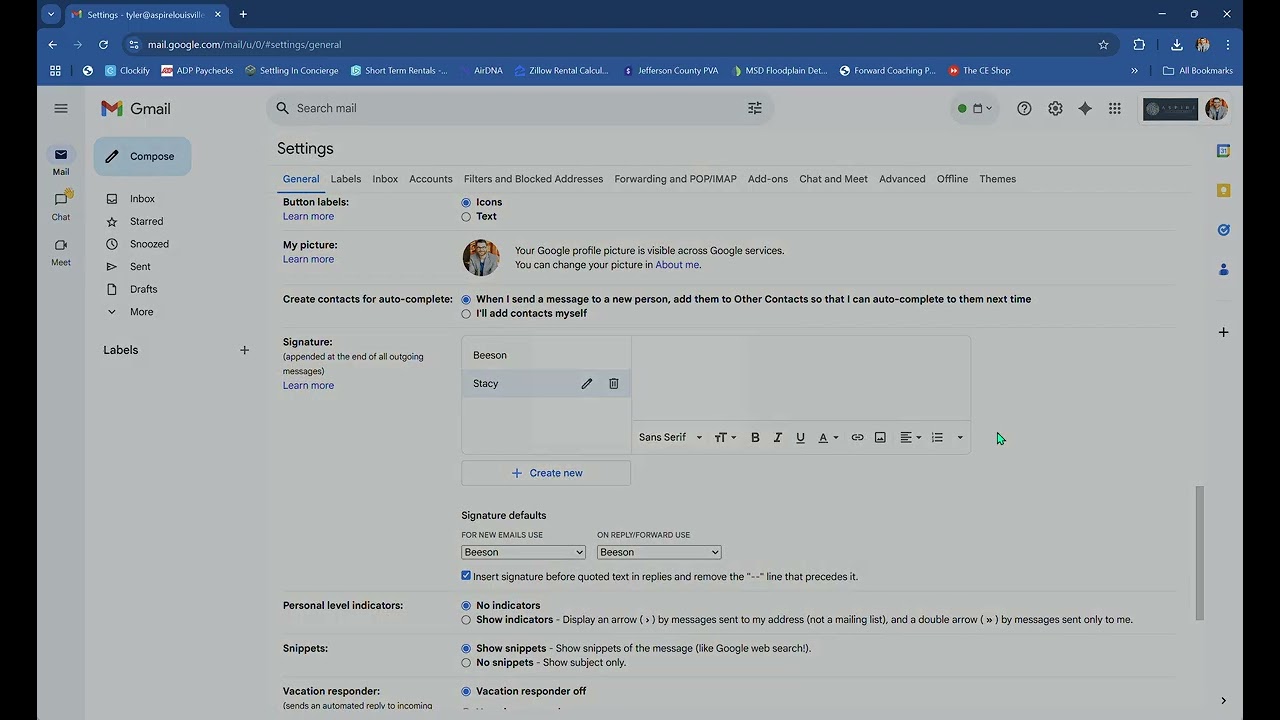Open Chat from the left rail
This screenshot has width=1280, height=720.
pos(61,205)
